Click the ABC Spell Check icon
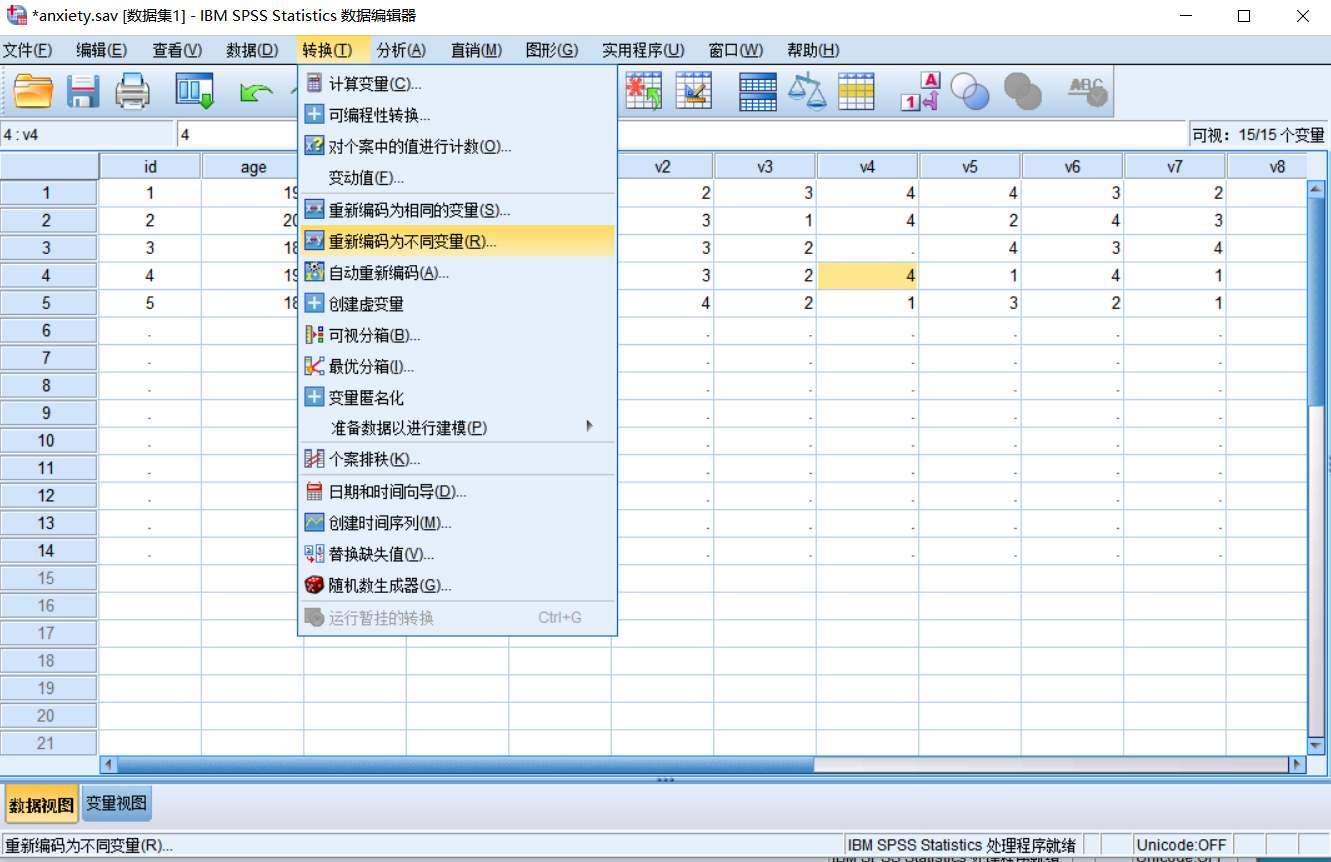 (1087, 91)
